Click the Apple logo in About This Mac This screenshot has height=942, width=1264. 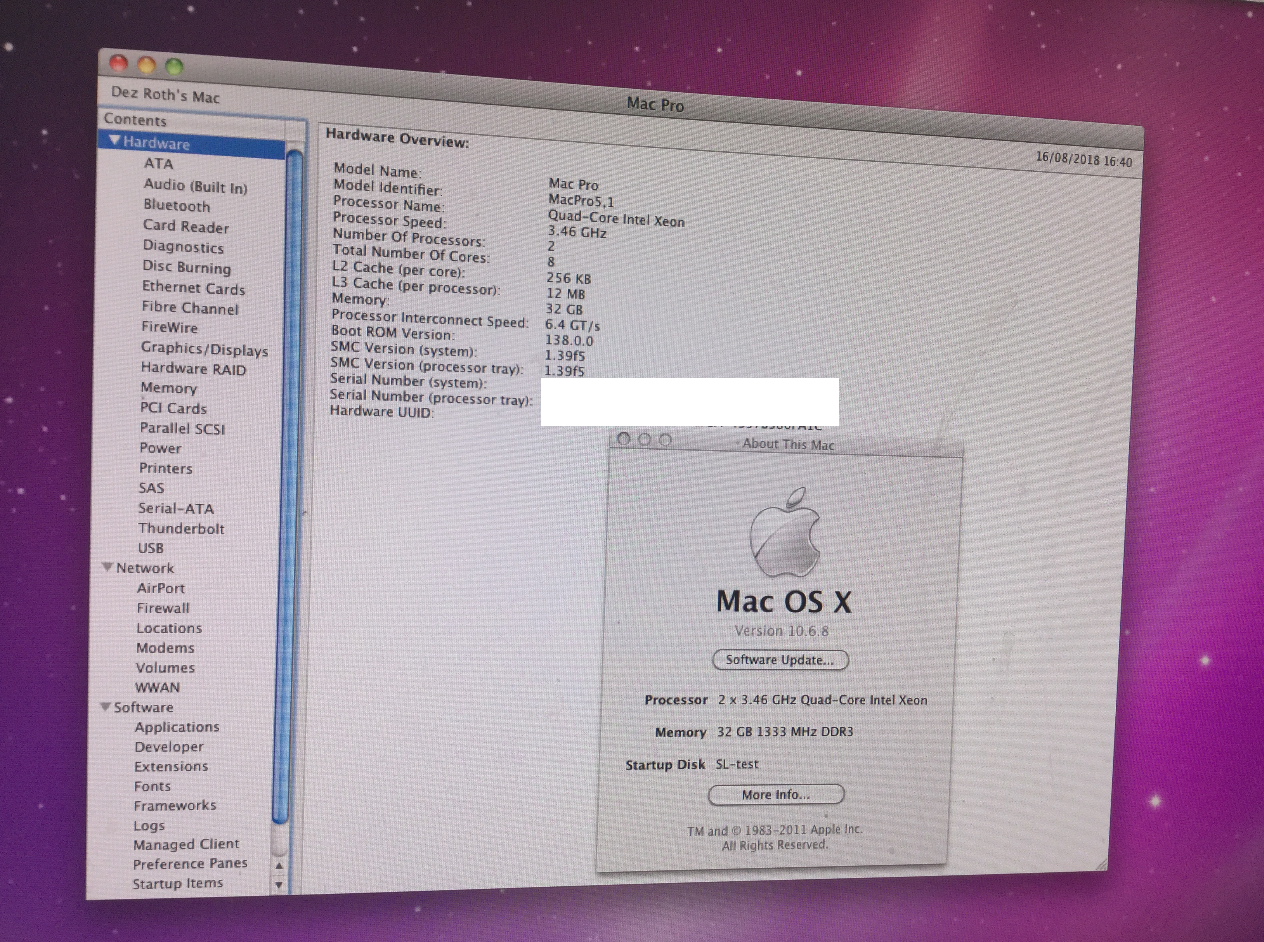coord(786,532)
